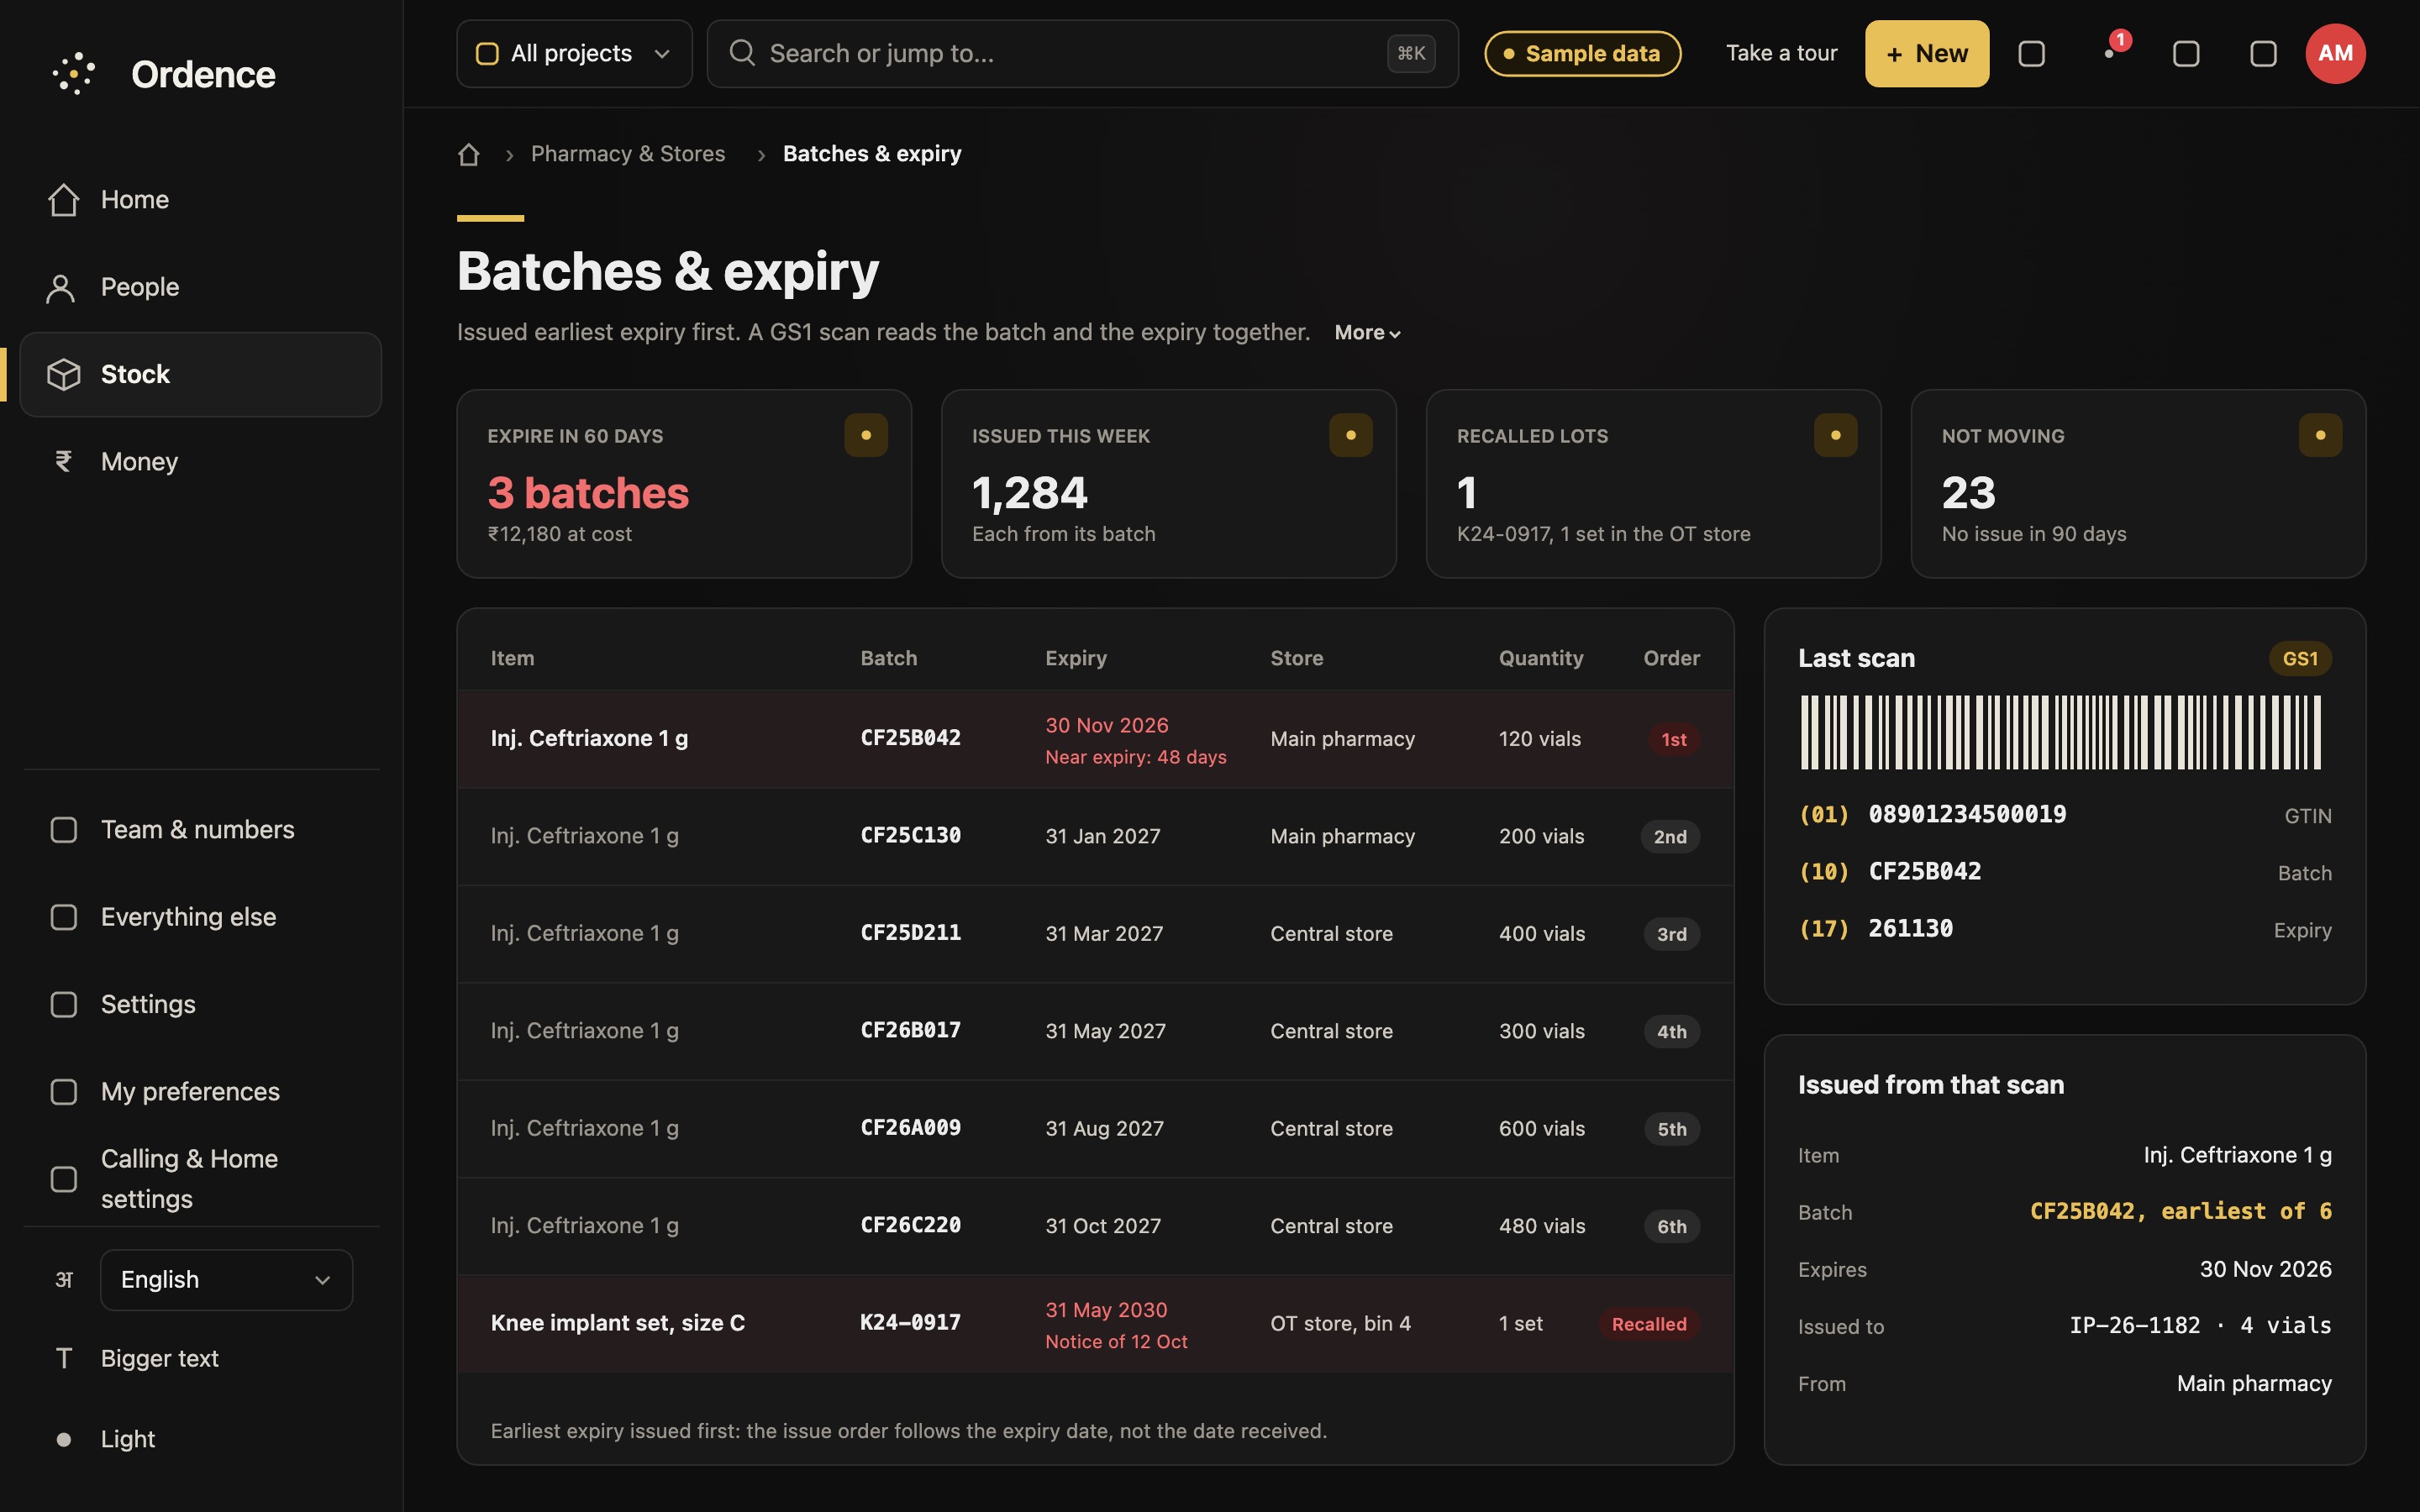Click the 6th order badge

tap(1672, 1227)
